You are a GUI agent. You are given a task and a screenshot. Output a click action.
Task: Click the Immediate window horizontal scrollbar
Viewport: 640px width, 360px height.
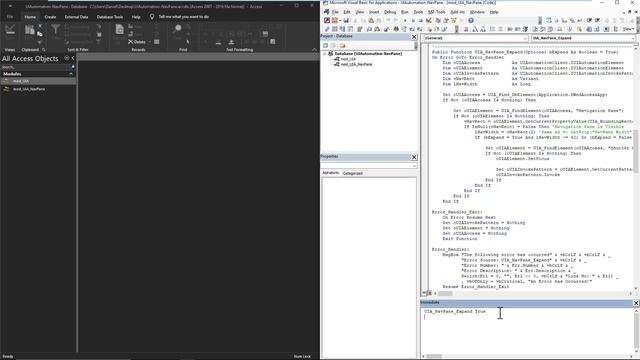point(434,356)
